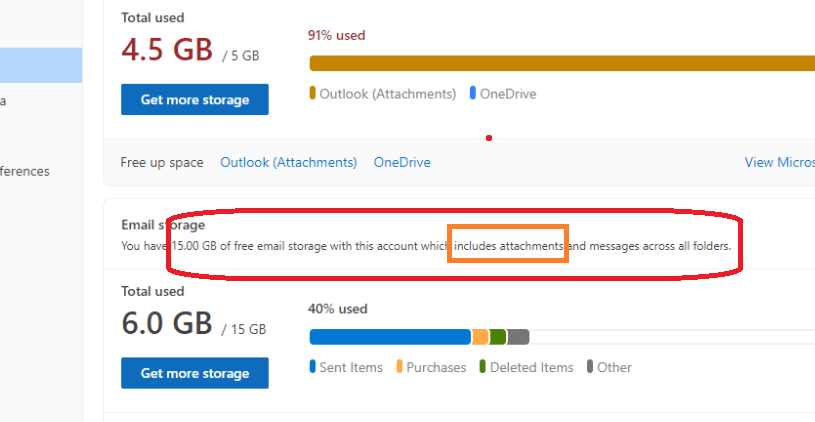Click the Sent Items legend entry
The width and height of the screenshot is (815, 422).
(x=346, y=367)
